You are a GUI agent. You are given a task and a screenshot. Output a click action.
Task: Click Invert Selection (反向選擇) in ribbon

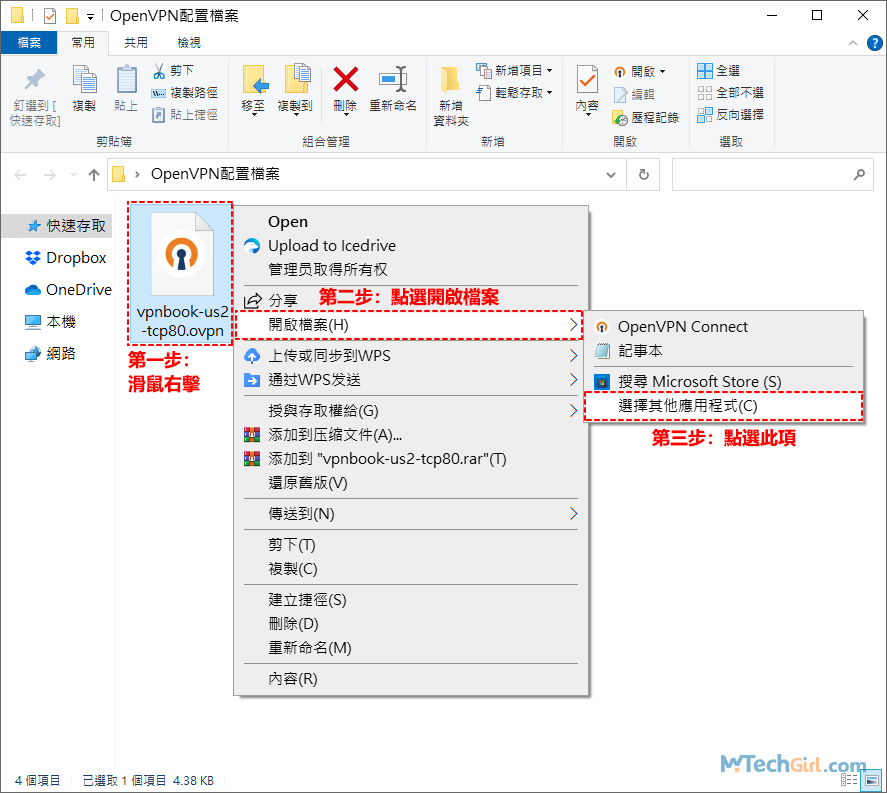[705, 115]
